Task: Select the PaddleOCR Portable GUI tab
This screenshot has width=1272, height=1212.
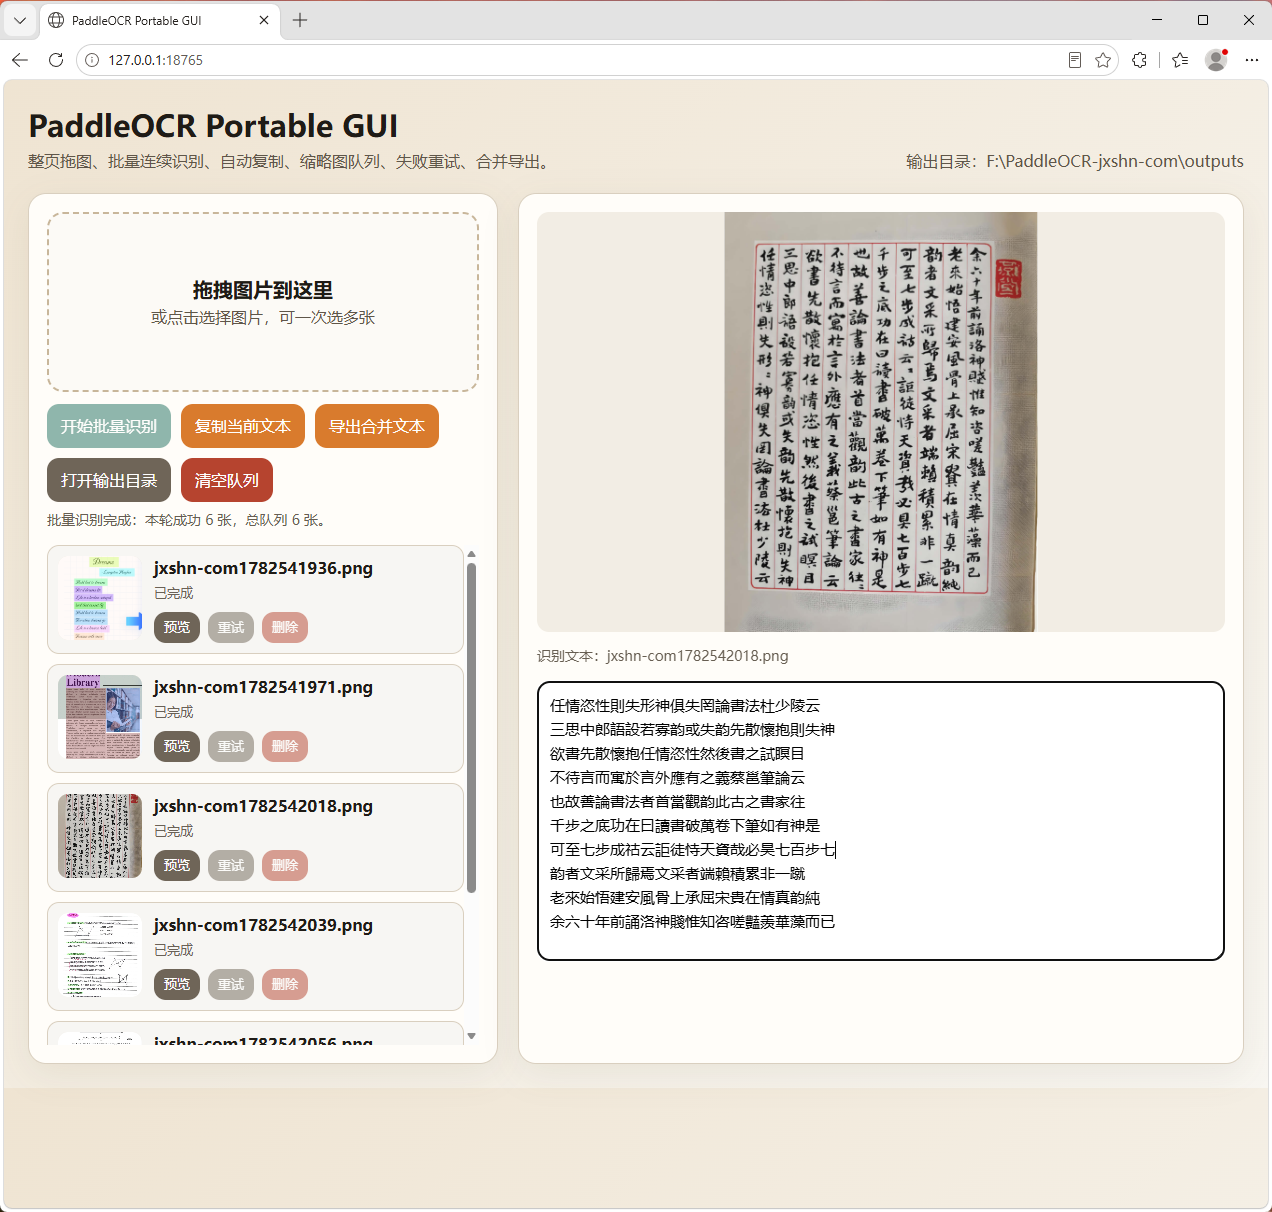Action: [159, 20]
